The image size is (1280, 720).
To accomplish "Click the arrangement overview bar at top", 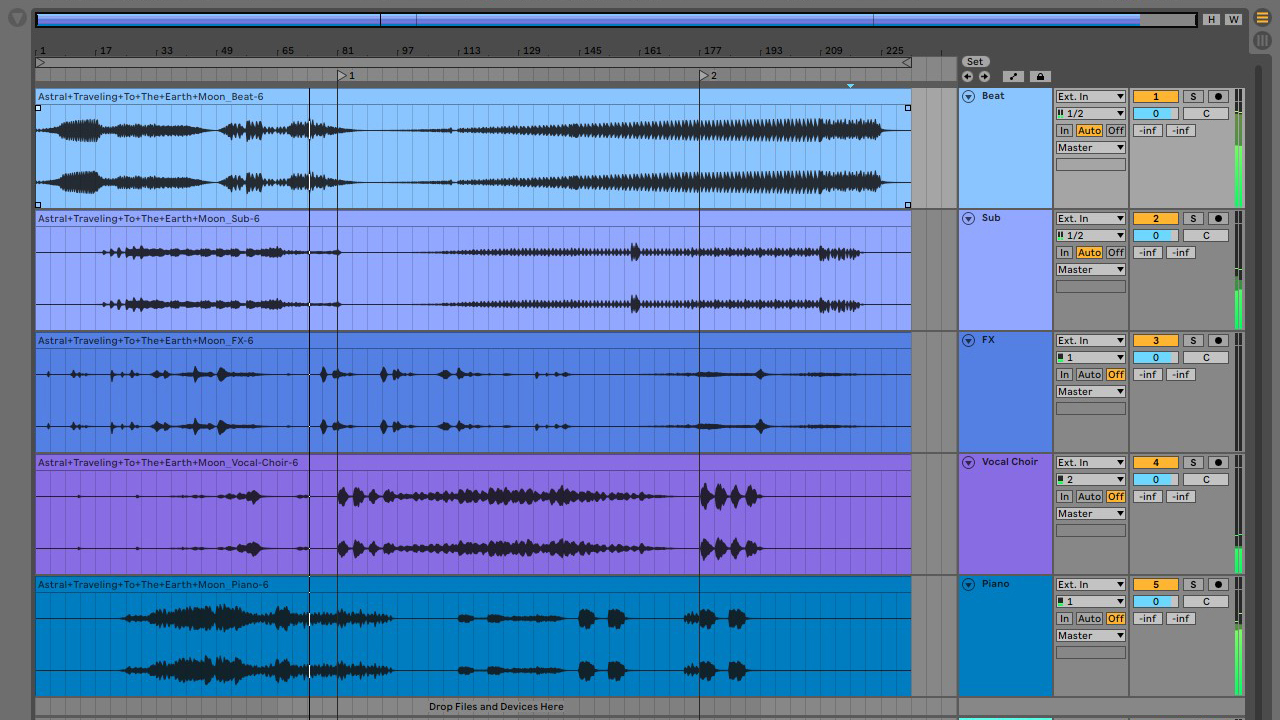I will [616, 19].
